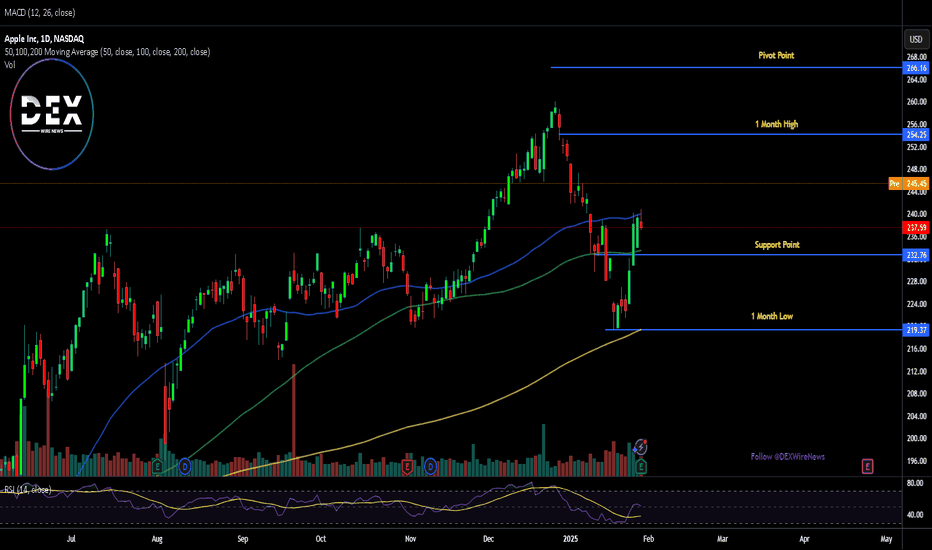Click the 232.76 support price tag
932x550 pixels.
tap(917, 255)
